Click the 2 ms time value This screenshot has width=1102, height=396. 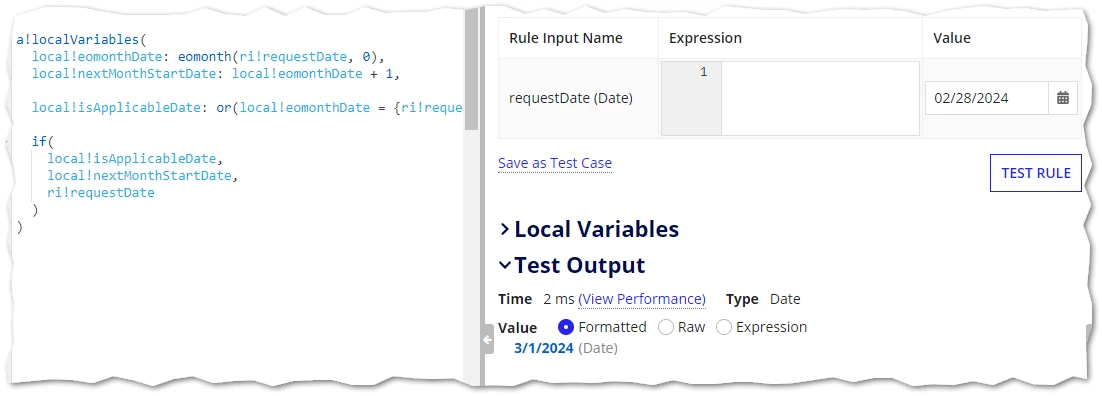[x=559, y=299]
